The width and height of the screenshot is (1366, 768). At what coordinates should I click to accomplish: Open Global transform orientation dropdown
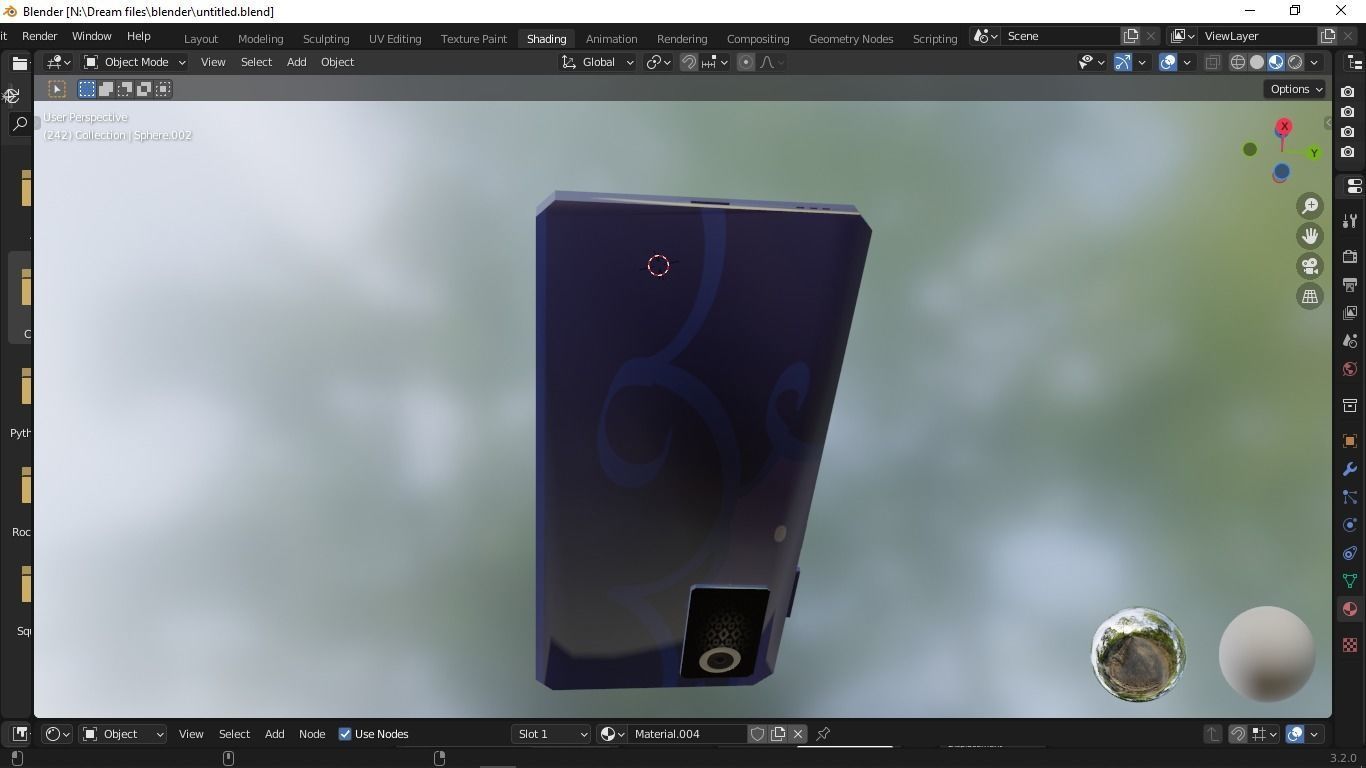(x=597, y=62)
